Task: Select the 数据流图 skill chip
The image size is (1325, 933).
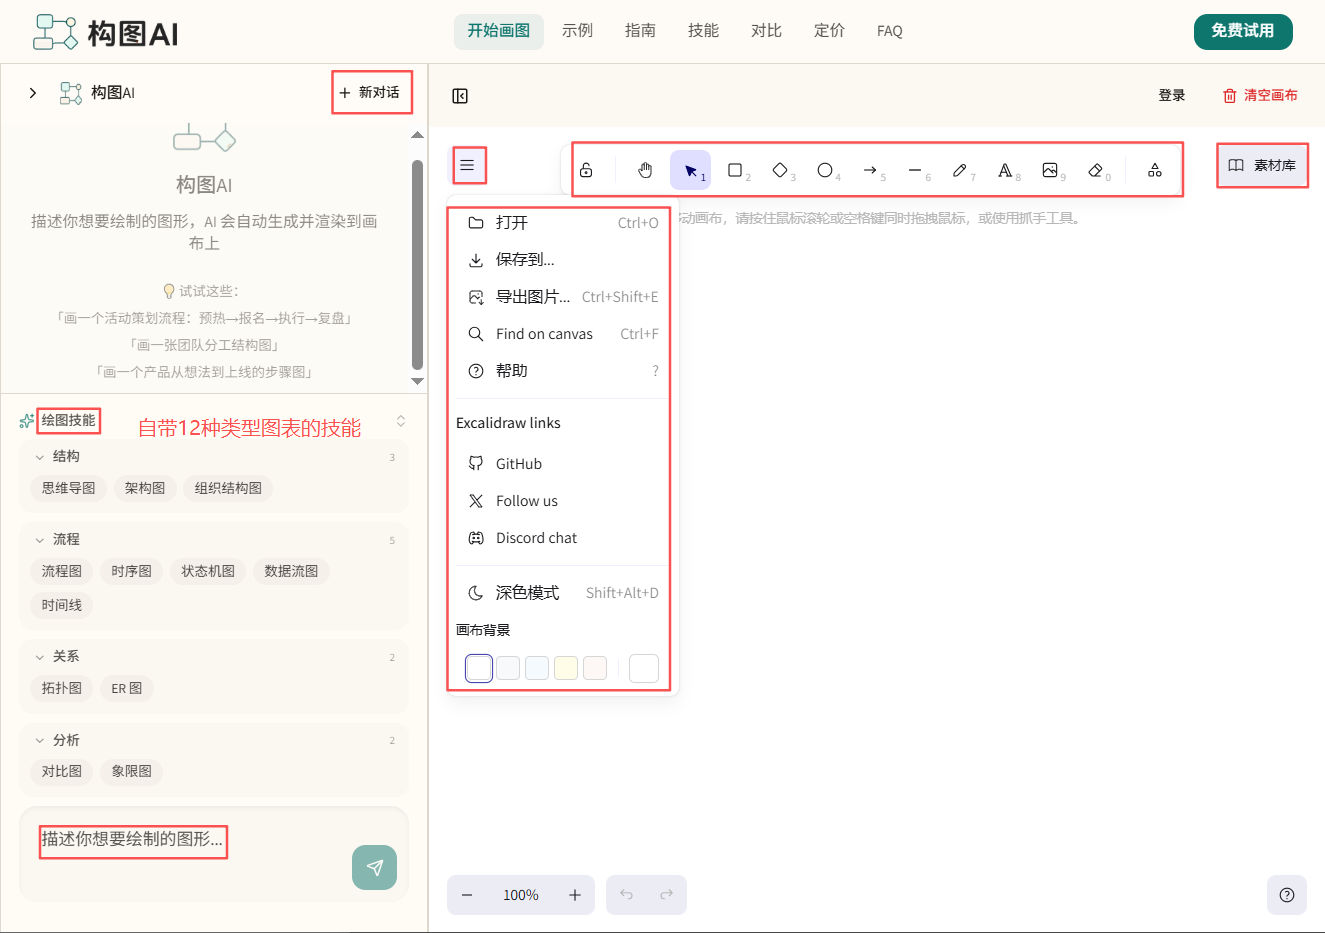Action: [291, 571]
